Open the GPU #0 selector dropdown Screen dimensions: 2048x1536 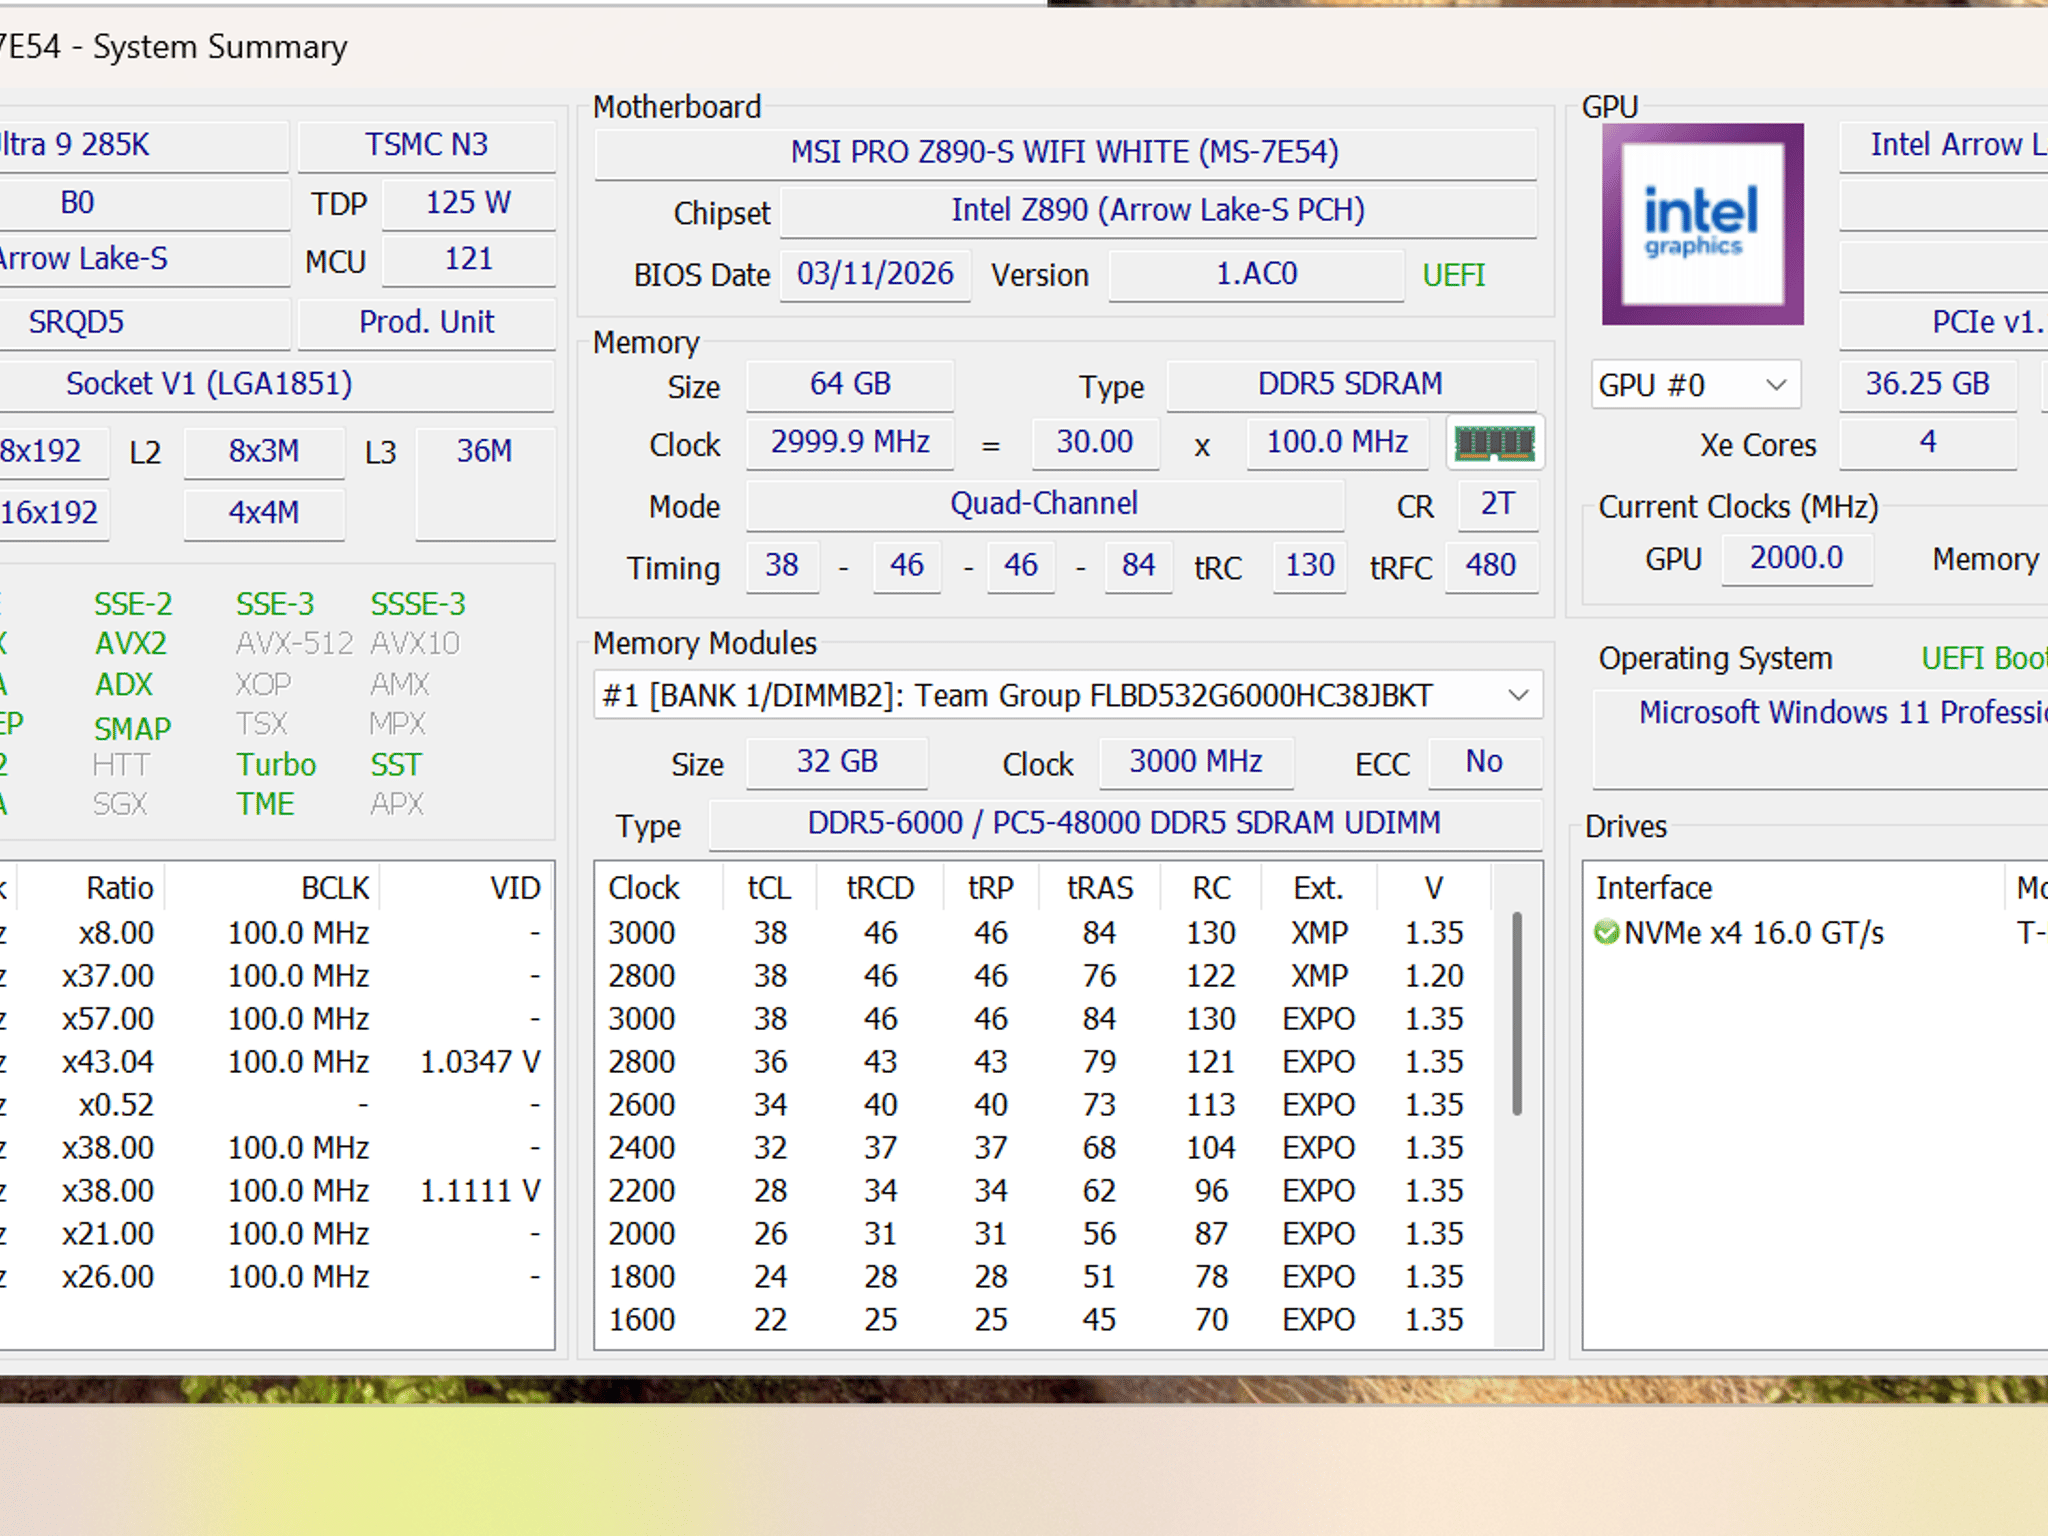coord(1695,385)
